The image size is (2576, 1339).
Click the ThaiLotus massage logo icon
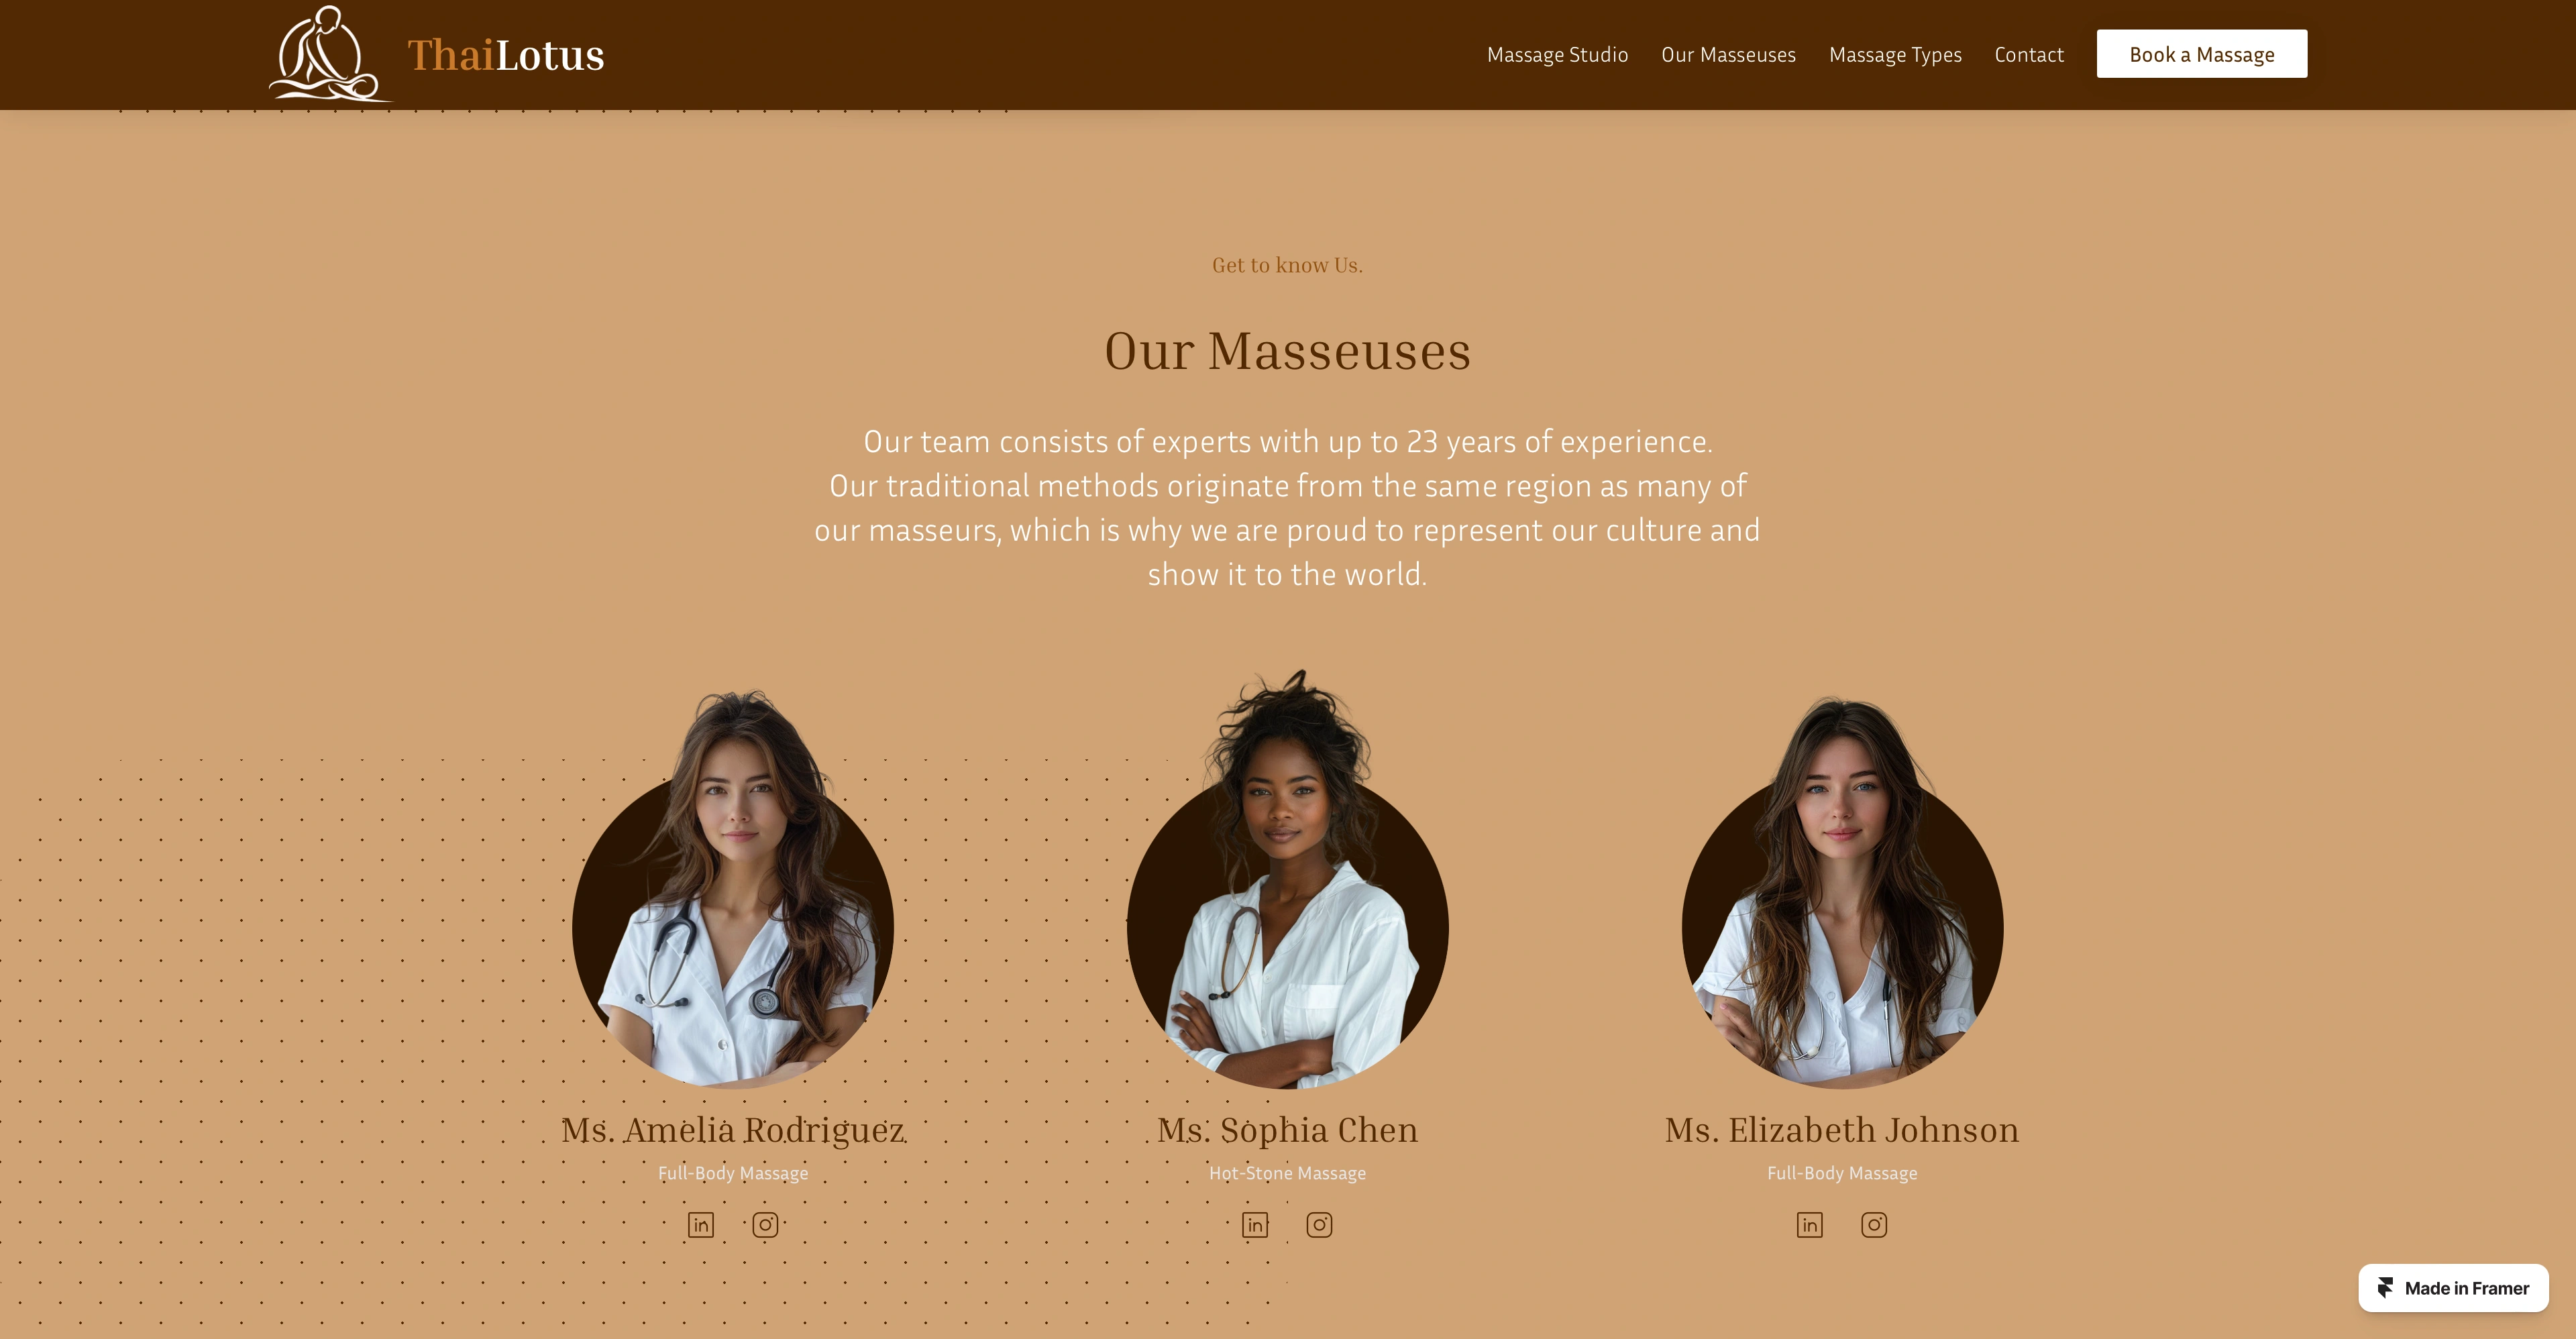coord(329,54)
